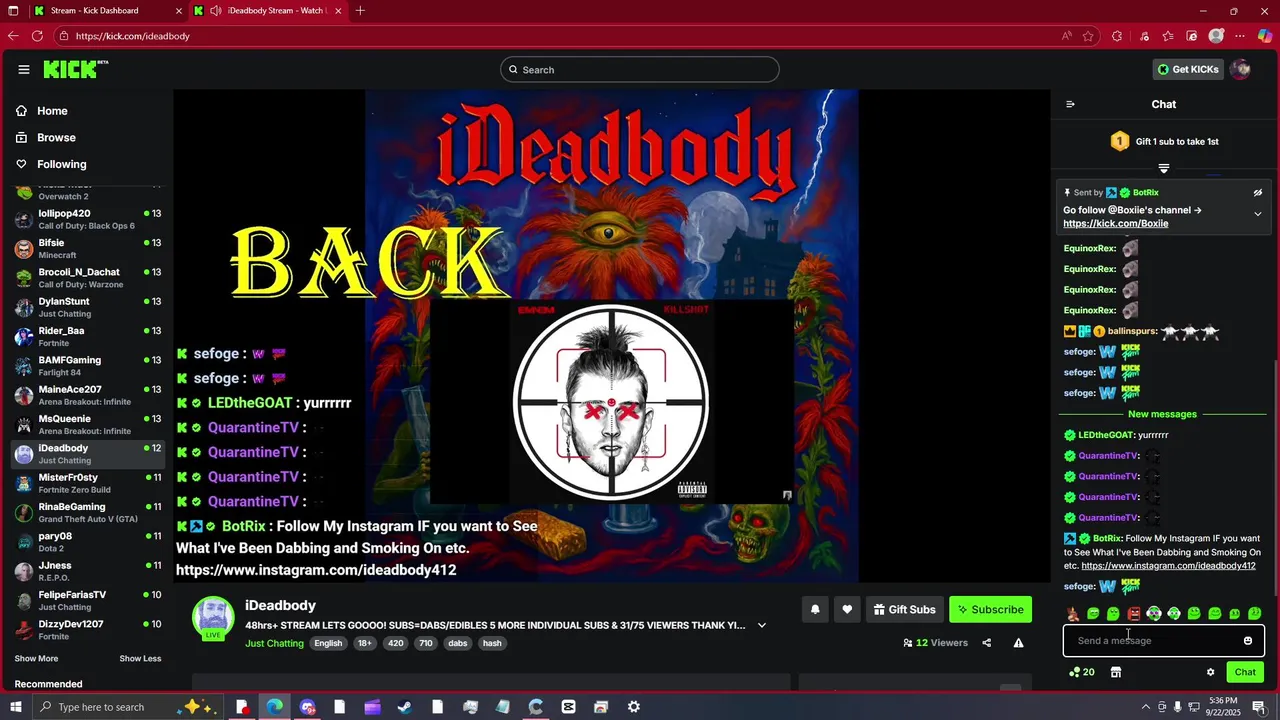Open JJness R.E.P.O. channel

point(88,571)
